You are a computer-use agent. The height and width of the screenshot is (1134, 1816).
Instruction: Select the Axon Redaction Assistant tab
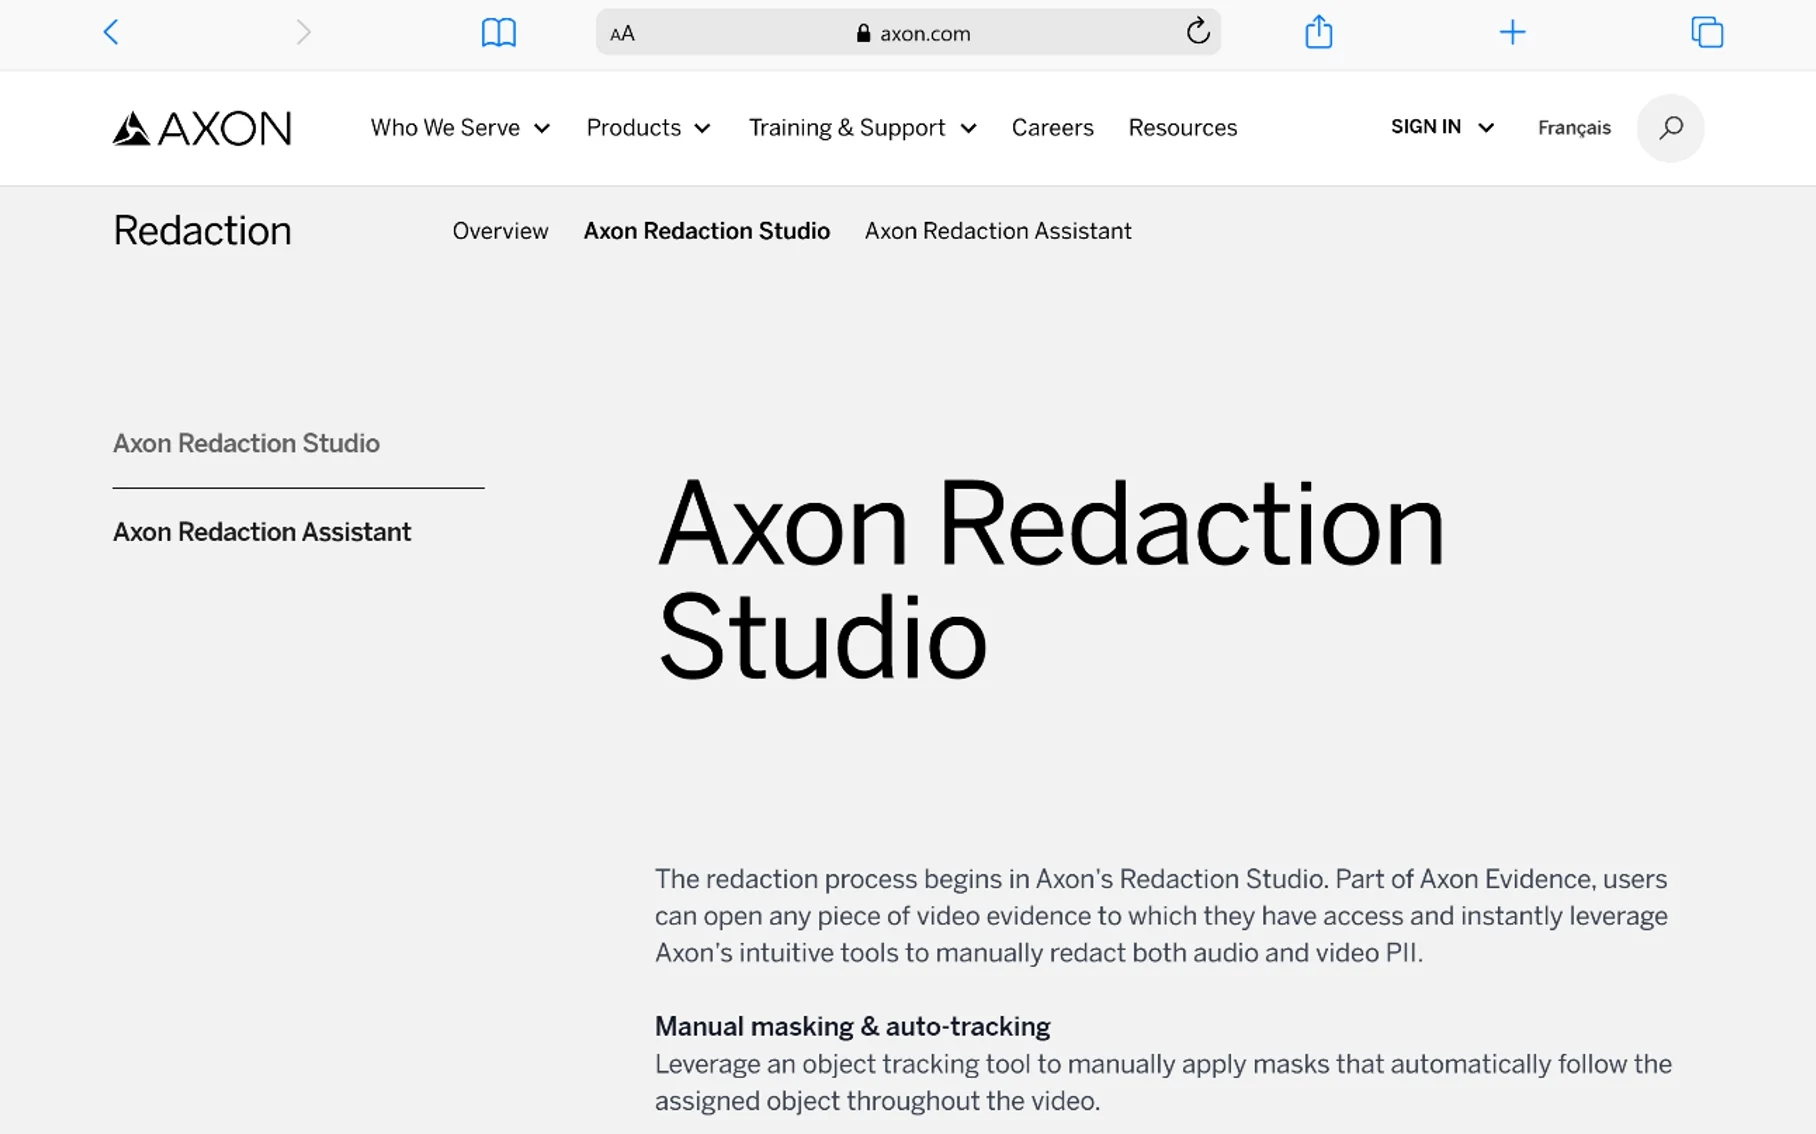(x=997, y=231)
